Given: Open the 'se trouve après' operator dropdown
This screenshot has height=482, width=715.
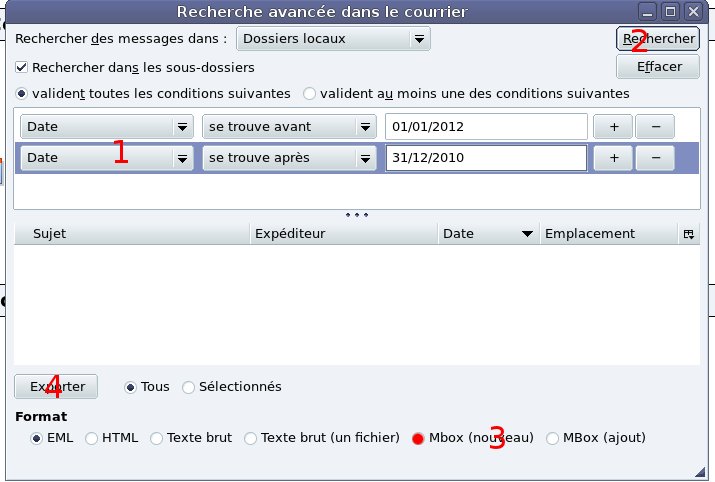Looking at the screenshot, I should click(288, 158).
